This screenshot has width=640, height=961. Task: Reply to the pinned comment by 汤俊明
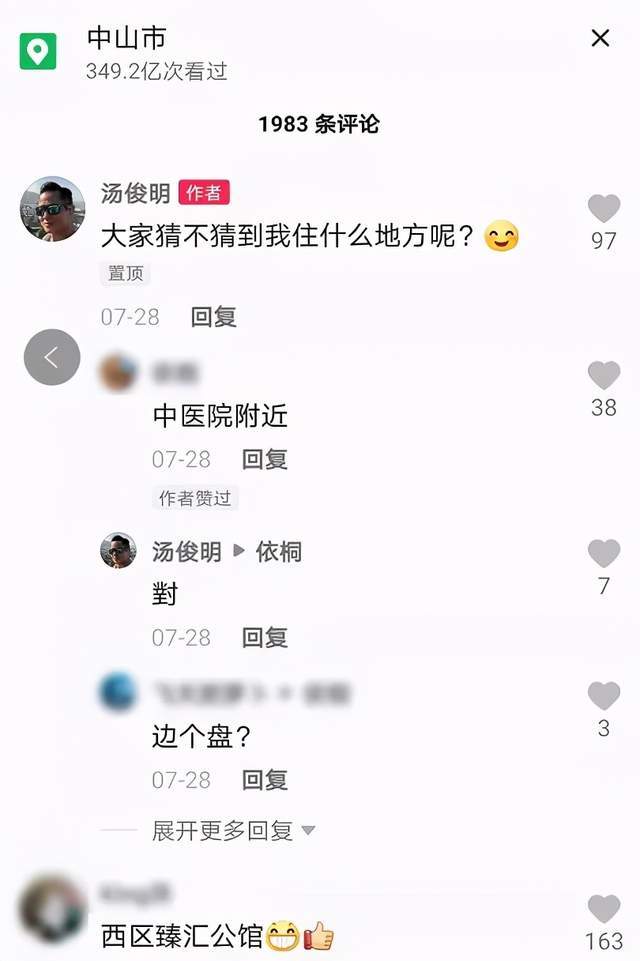pyautogui.click(x=213, y=317)
